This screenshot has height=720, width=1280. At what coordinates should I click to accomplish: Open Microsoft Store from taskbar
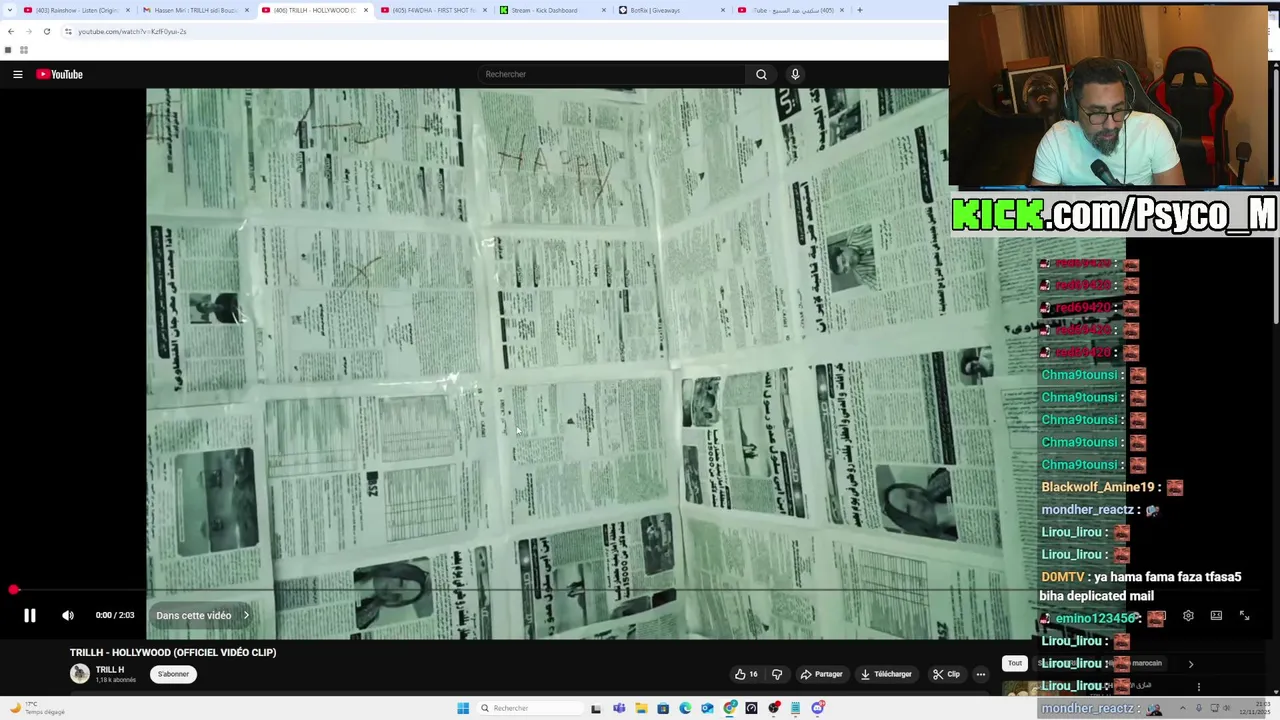(663, 708)
